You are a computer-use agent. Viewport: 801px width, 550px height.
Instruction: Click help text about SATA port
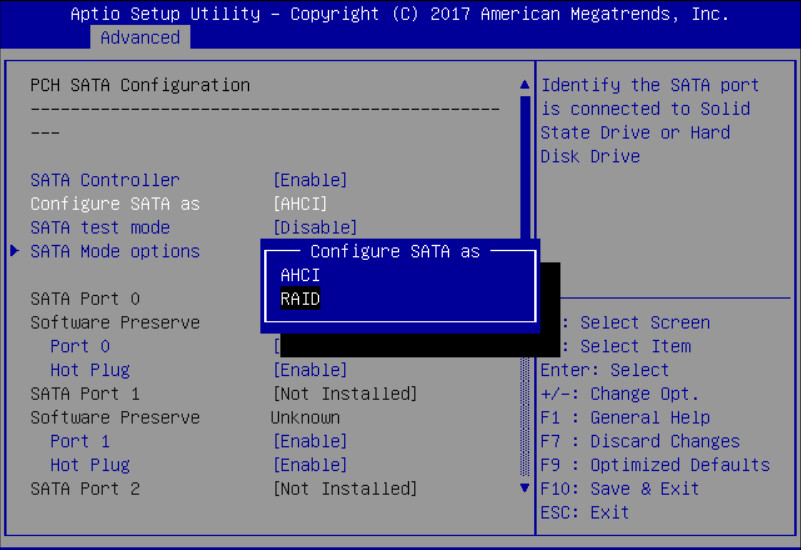(650, 121)
